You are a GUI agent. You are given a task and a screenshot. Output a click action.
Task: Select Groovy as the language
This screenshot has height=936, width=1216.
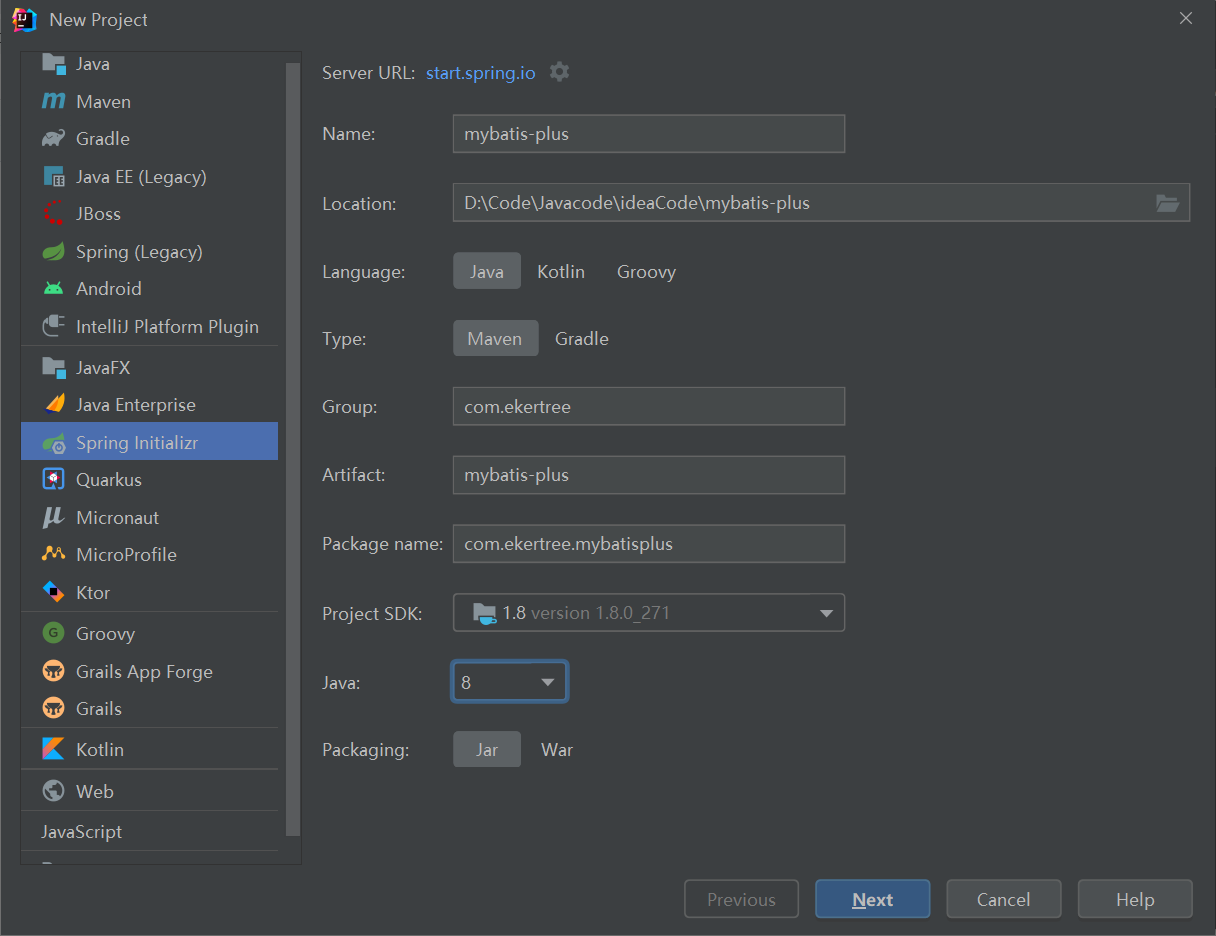[646, 271]
